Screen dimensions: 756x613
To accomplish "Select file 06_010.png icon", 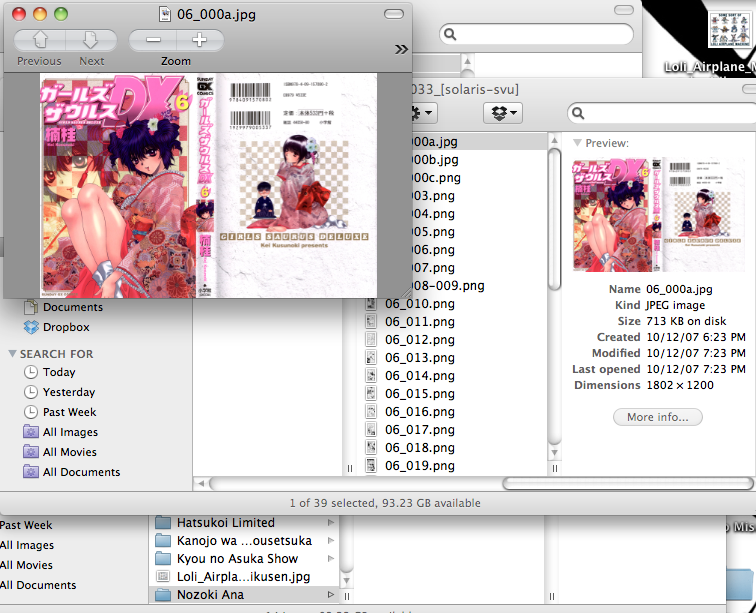I will coord(371,303).
